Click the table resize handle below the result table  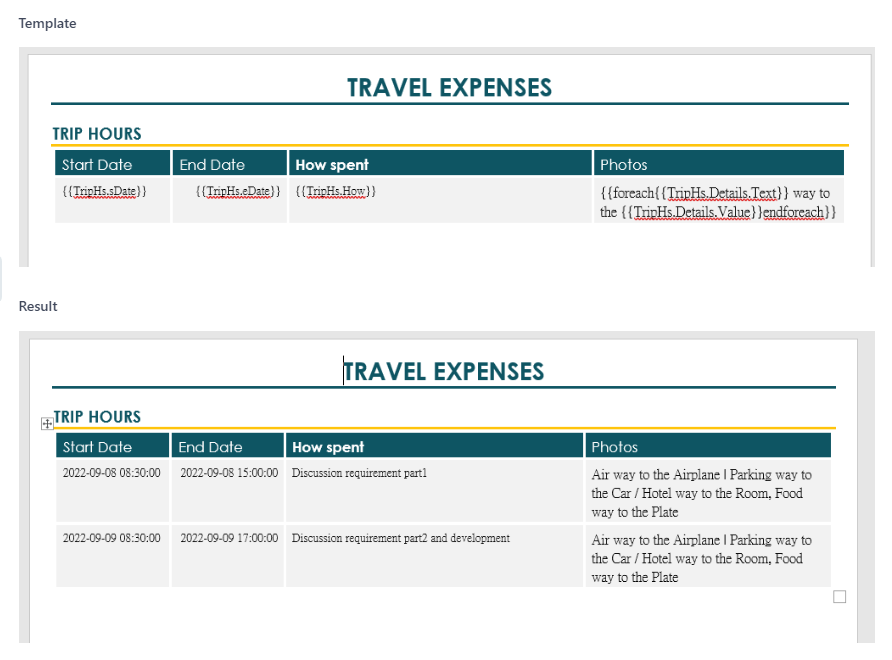coord(839,597)
